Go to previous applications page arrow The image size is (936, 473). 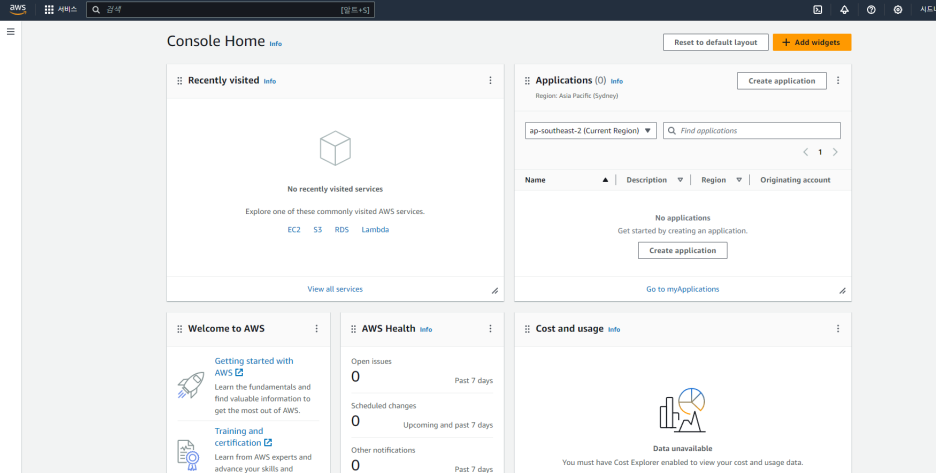(805, 152)
